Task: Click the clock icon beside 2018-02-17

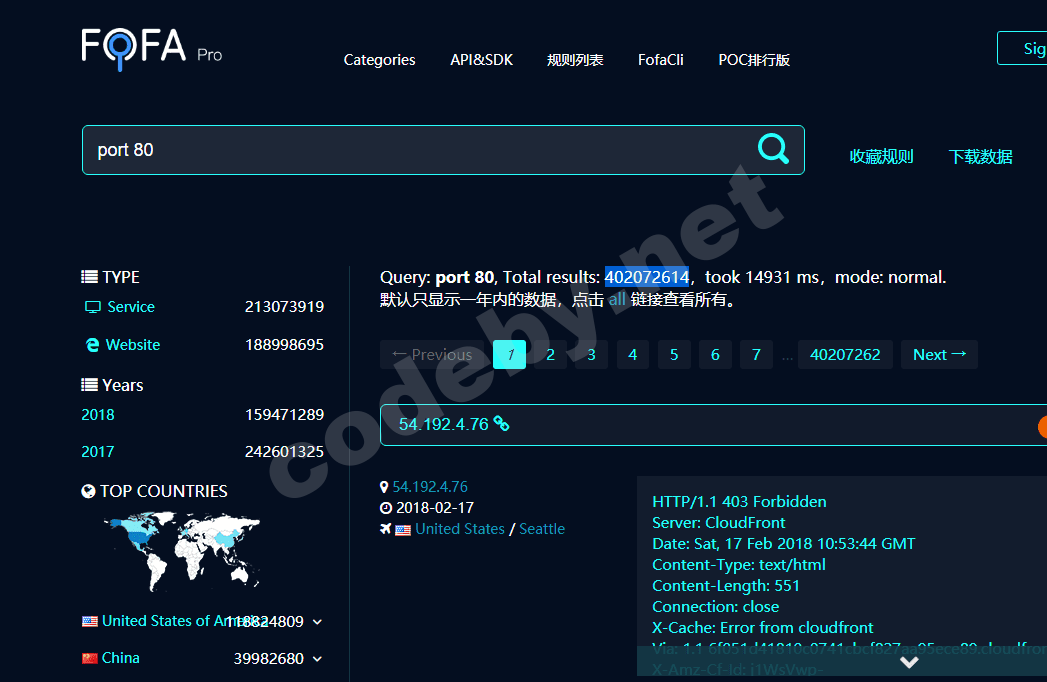Action: [386, 508]
